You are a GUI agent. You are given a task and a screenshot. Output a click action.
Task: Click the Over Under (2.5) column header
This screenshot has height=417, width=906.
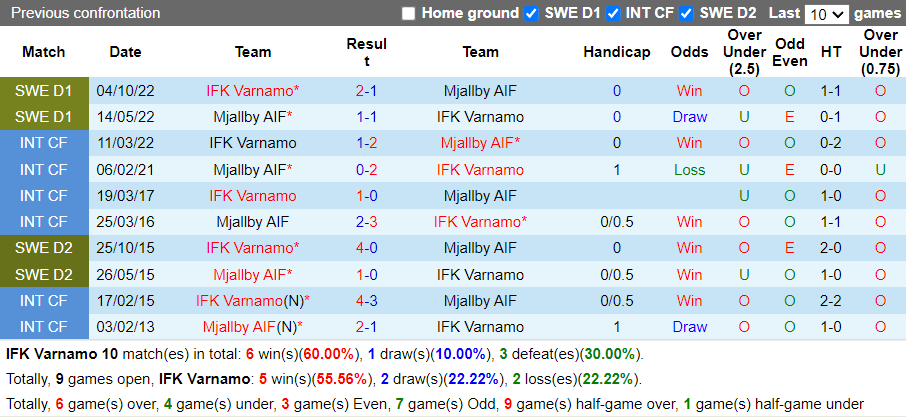[744, 52]
